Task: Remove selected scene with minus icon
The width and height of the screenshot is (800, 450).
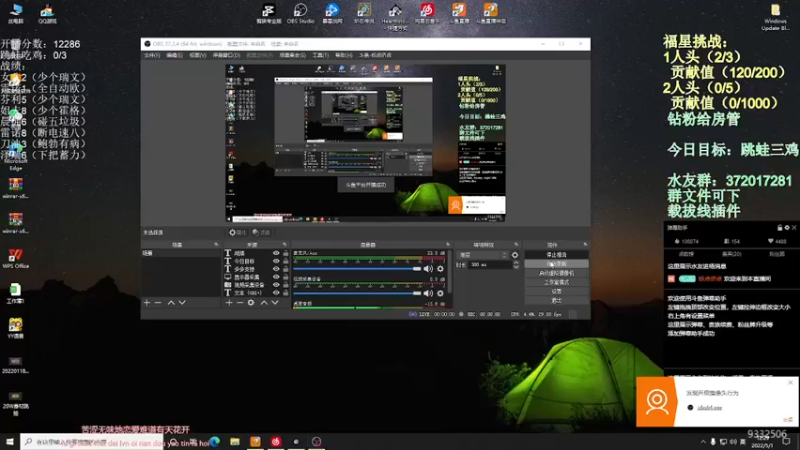Action: (x=158, y=303)
